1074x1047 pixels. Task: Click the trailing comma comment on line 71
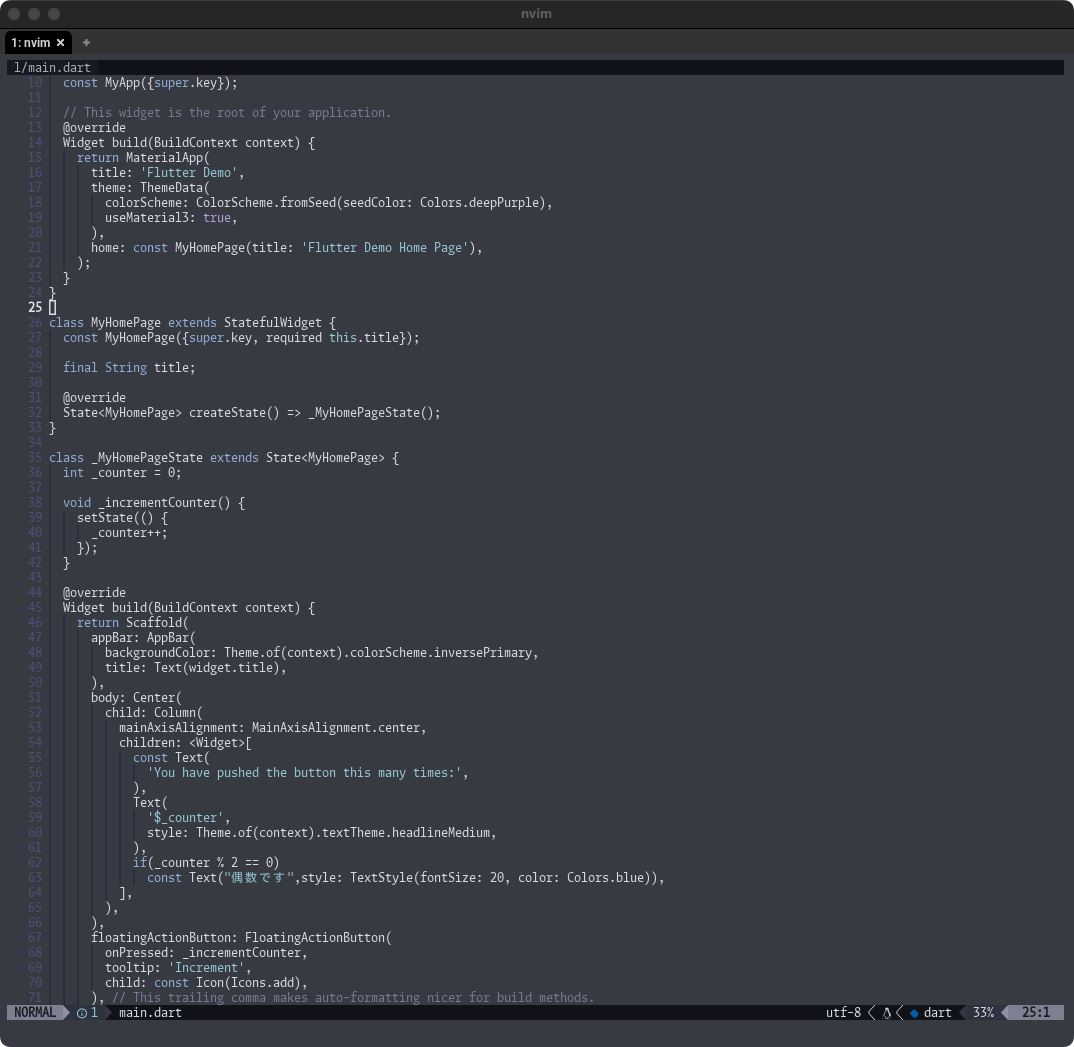(x=353, y=998)
